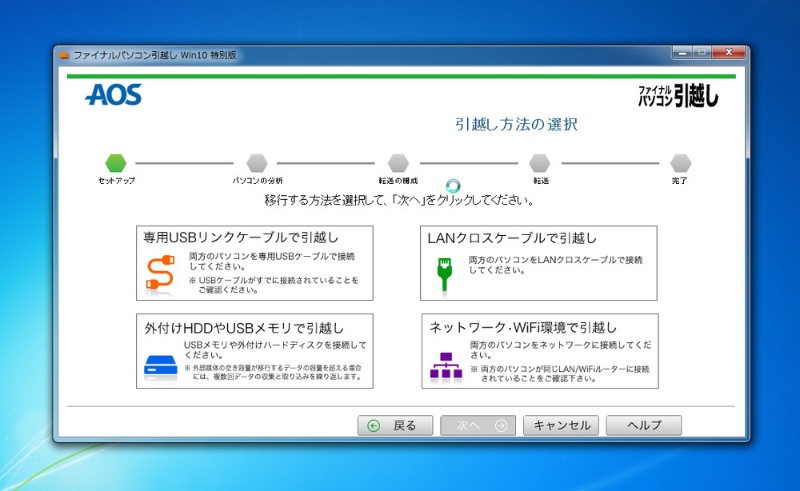Image resolution: width=800 pixels, height=491 pixels.
Task: Click the パソコンの分析 step hexagon
Action: [257, 162]
